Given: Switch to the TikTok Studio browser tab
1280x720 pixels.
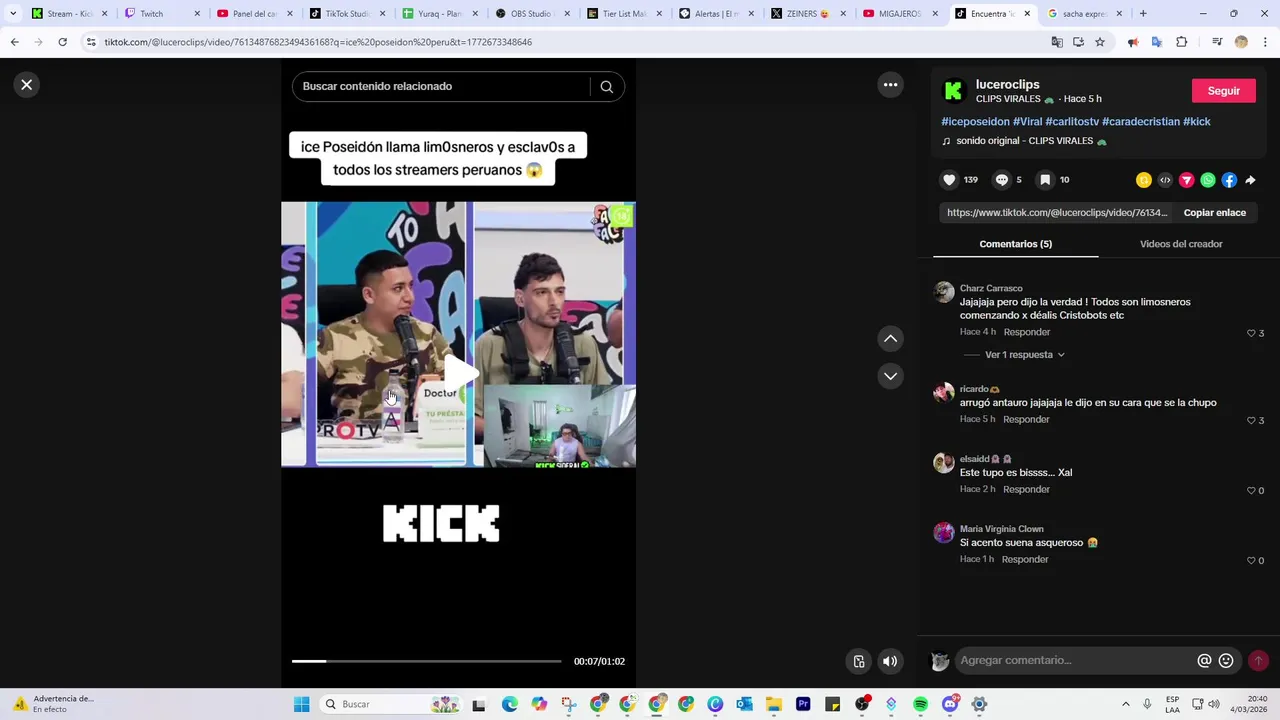Looking at the screenshot, I should click(348, 14).
